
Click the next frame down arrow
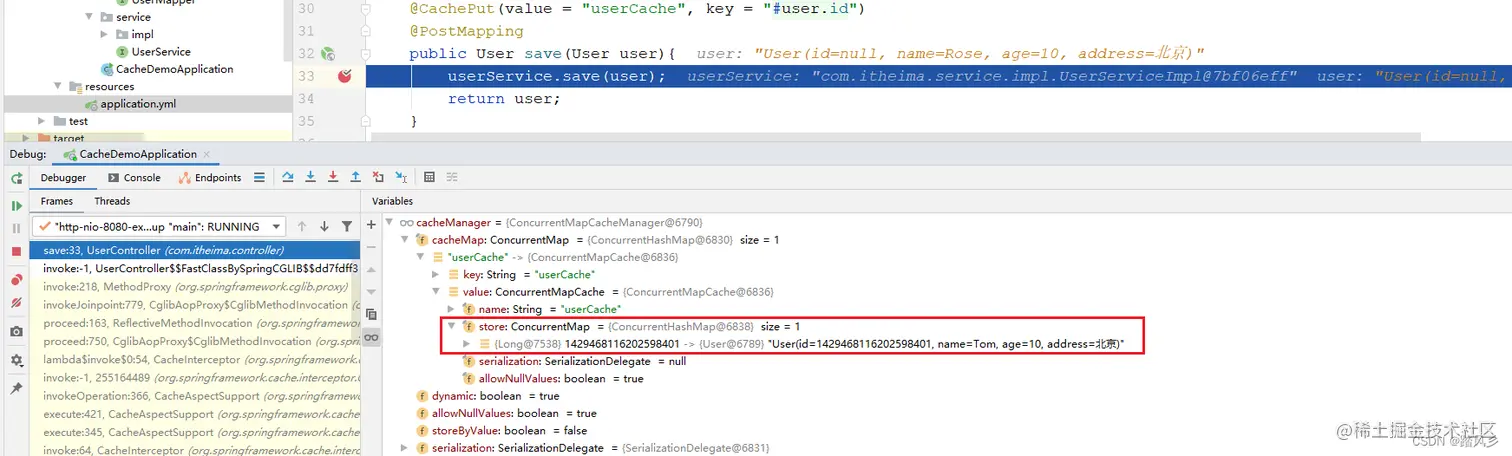(324, 227)
